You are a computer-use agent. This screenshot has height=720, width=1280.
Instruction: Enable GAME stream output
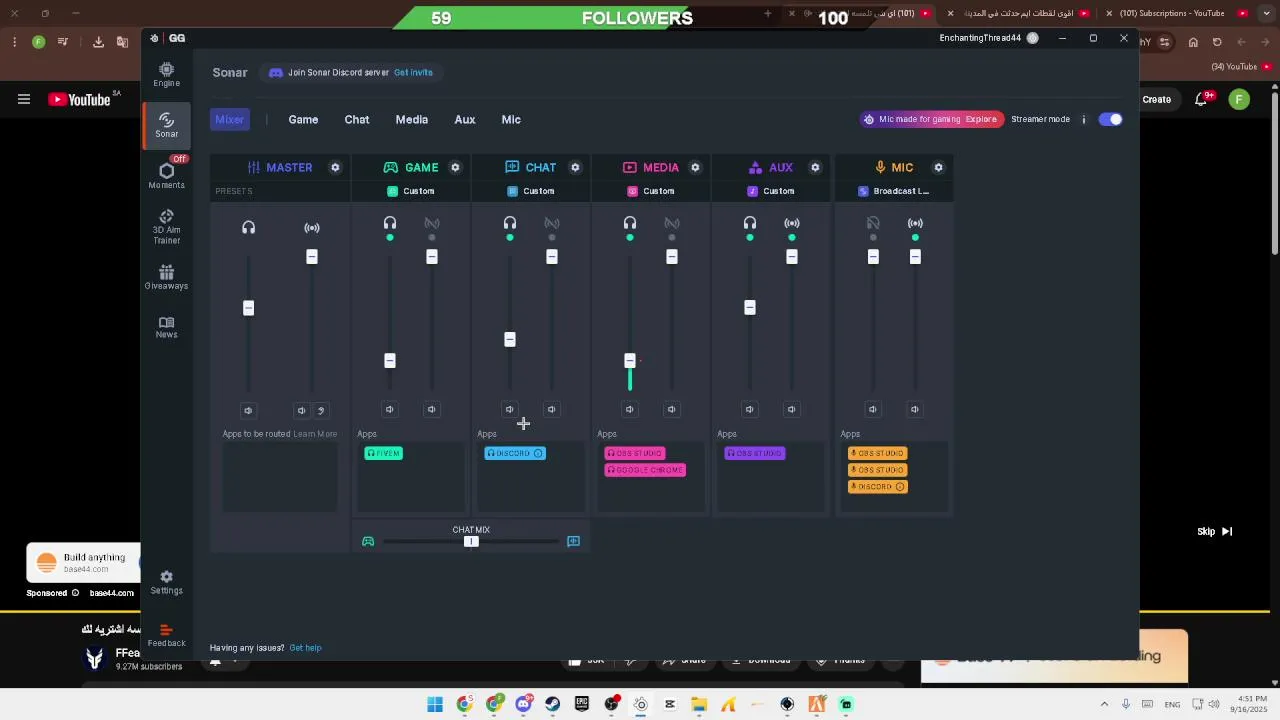[432, 224]
